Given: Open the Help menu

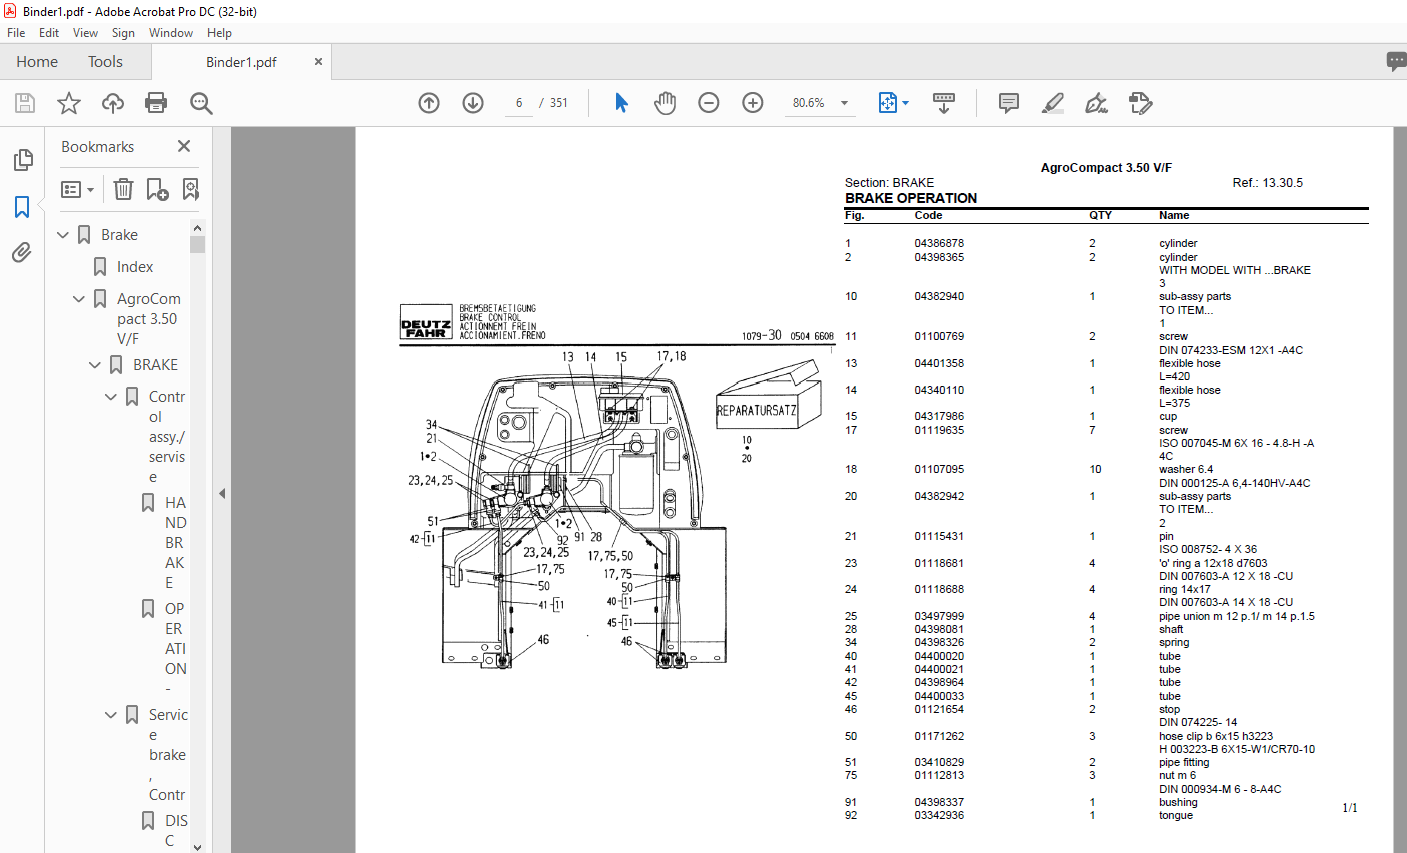Looking at the screenshot, I should click(219, 33).
